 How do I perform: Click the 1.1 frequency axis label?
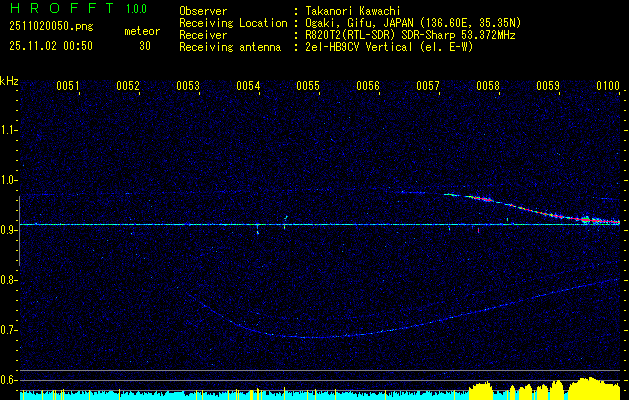tap(9, 129)
